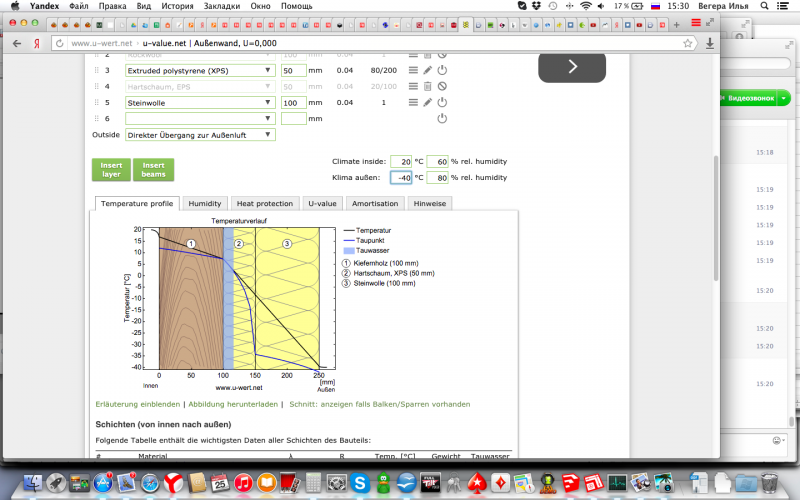Click green Видеозвонок button in background window
Image resolution: width=800 pixels, height=500 pixels.
(753, 98)
